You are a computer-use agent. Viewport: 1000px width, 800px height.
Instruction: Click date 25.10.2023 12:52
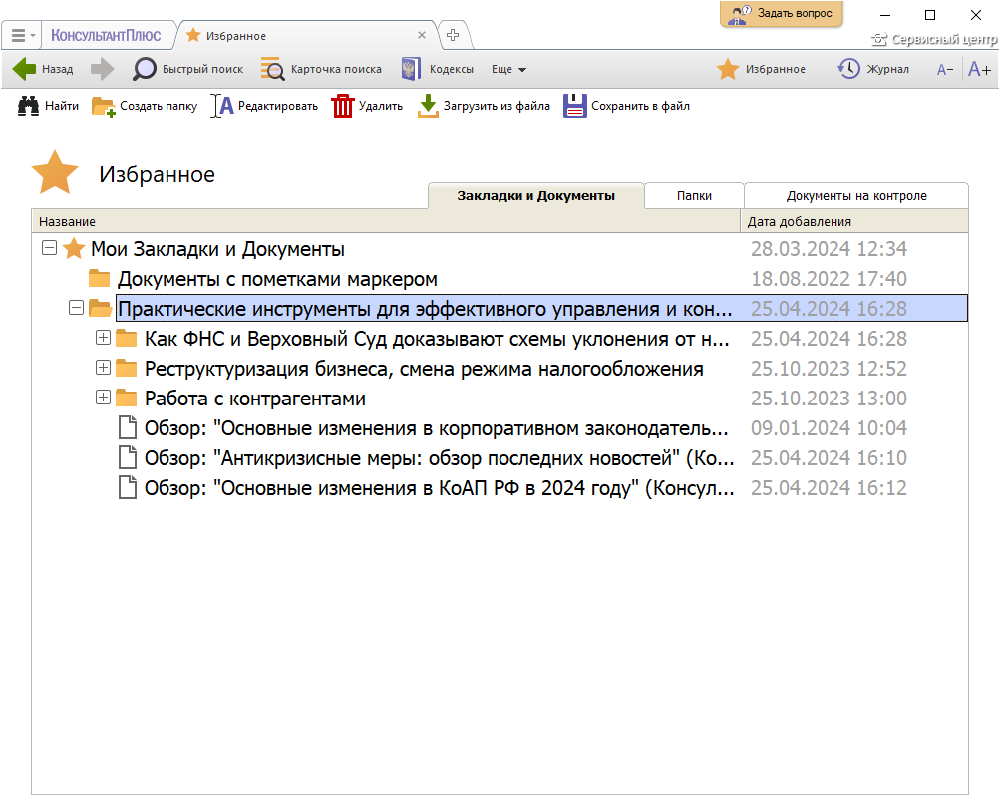coord(828,369)
